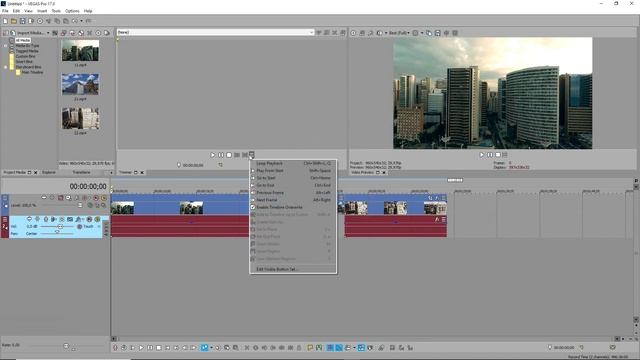
Task: Open the File menu
Action: [x=5, y=11]
